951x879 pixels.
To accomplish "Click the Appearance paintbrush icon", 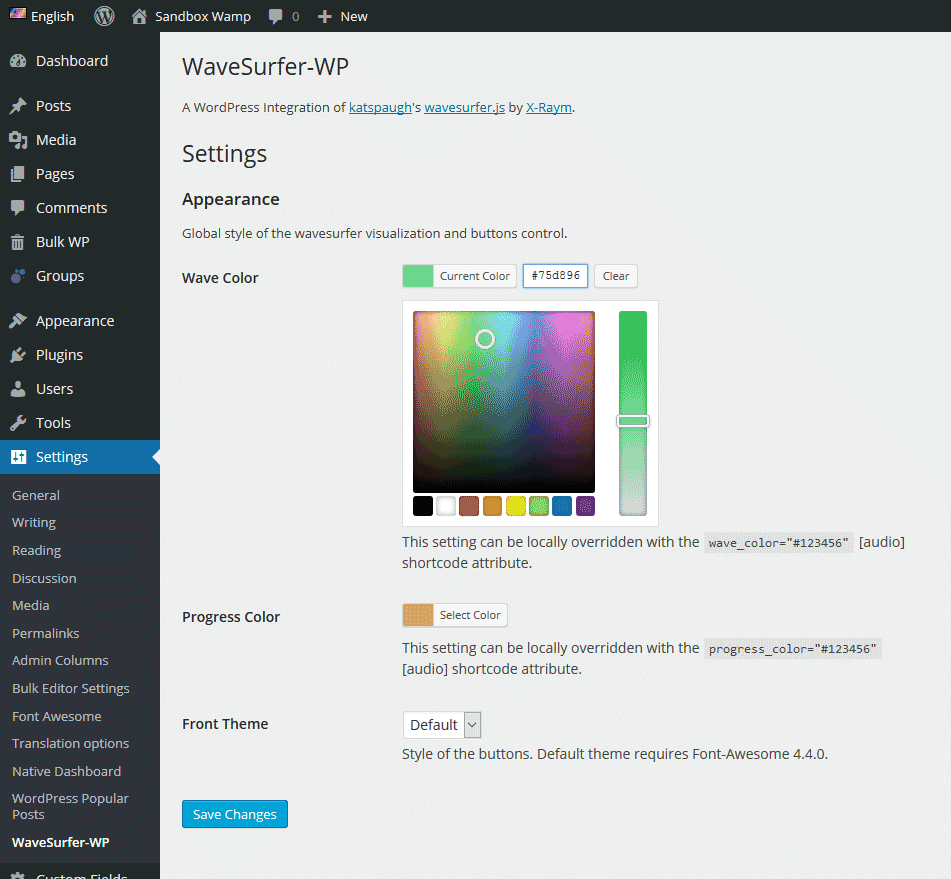I will point(18,320).
